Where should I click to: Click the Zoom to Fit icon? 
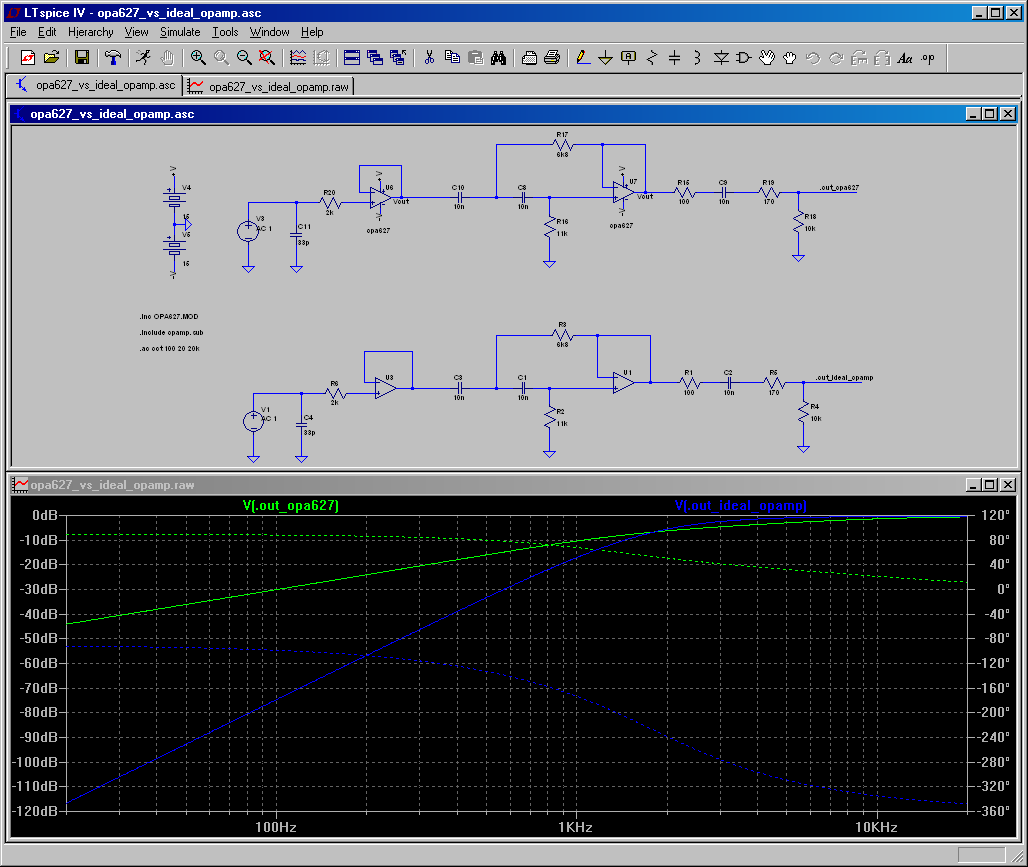[x=267, y=58]
